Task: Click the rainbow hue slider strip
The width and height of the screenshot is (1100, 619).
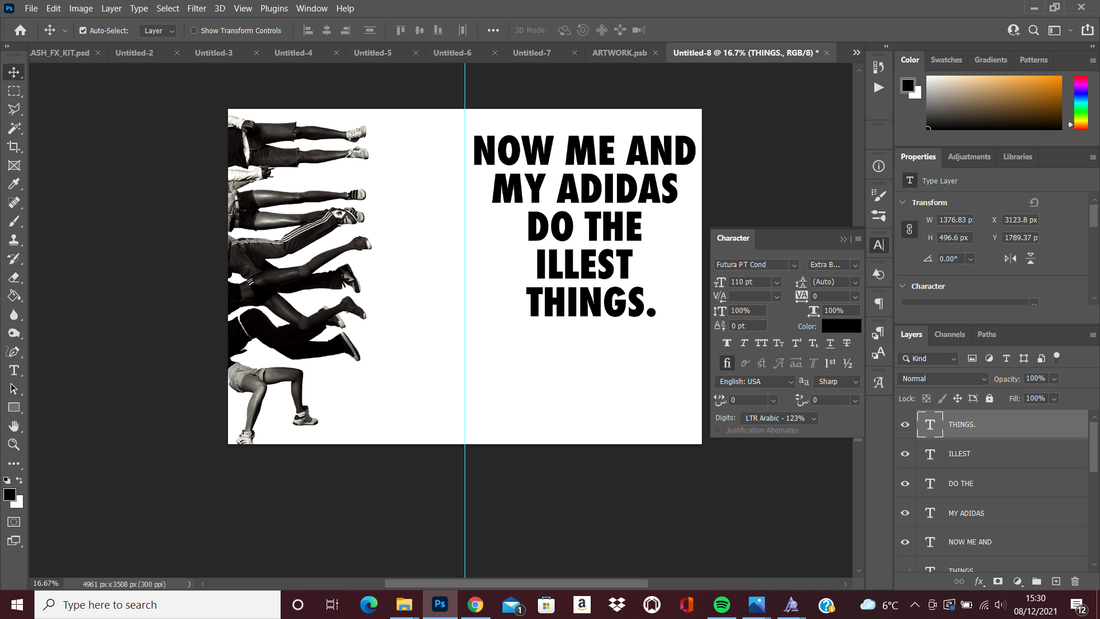Action: click(1081, 102)
